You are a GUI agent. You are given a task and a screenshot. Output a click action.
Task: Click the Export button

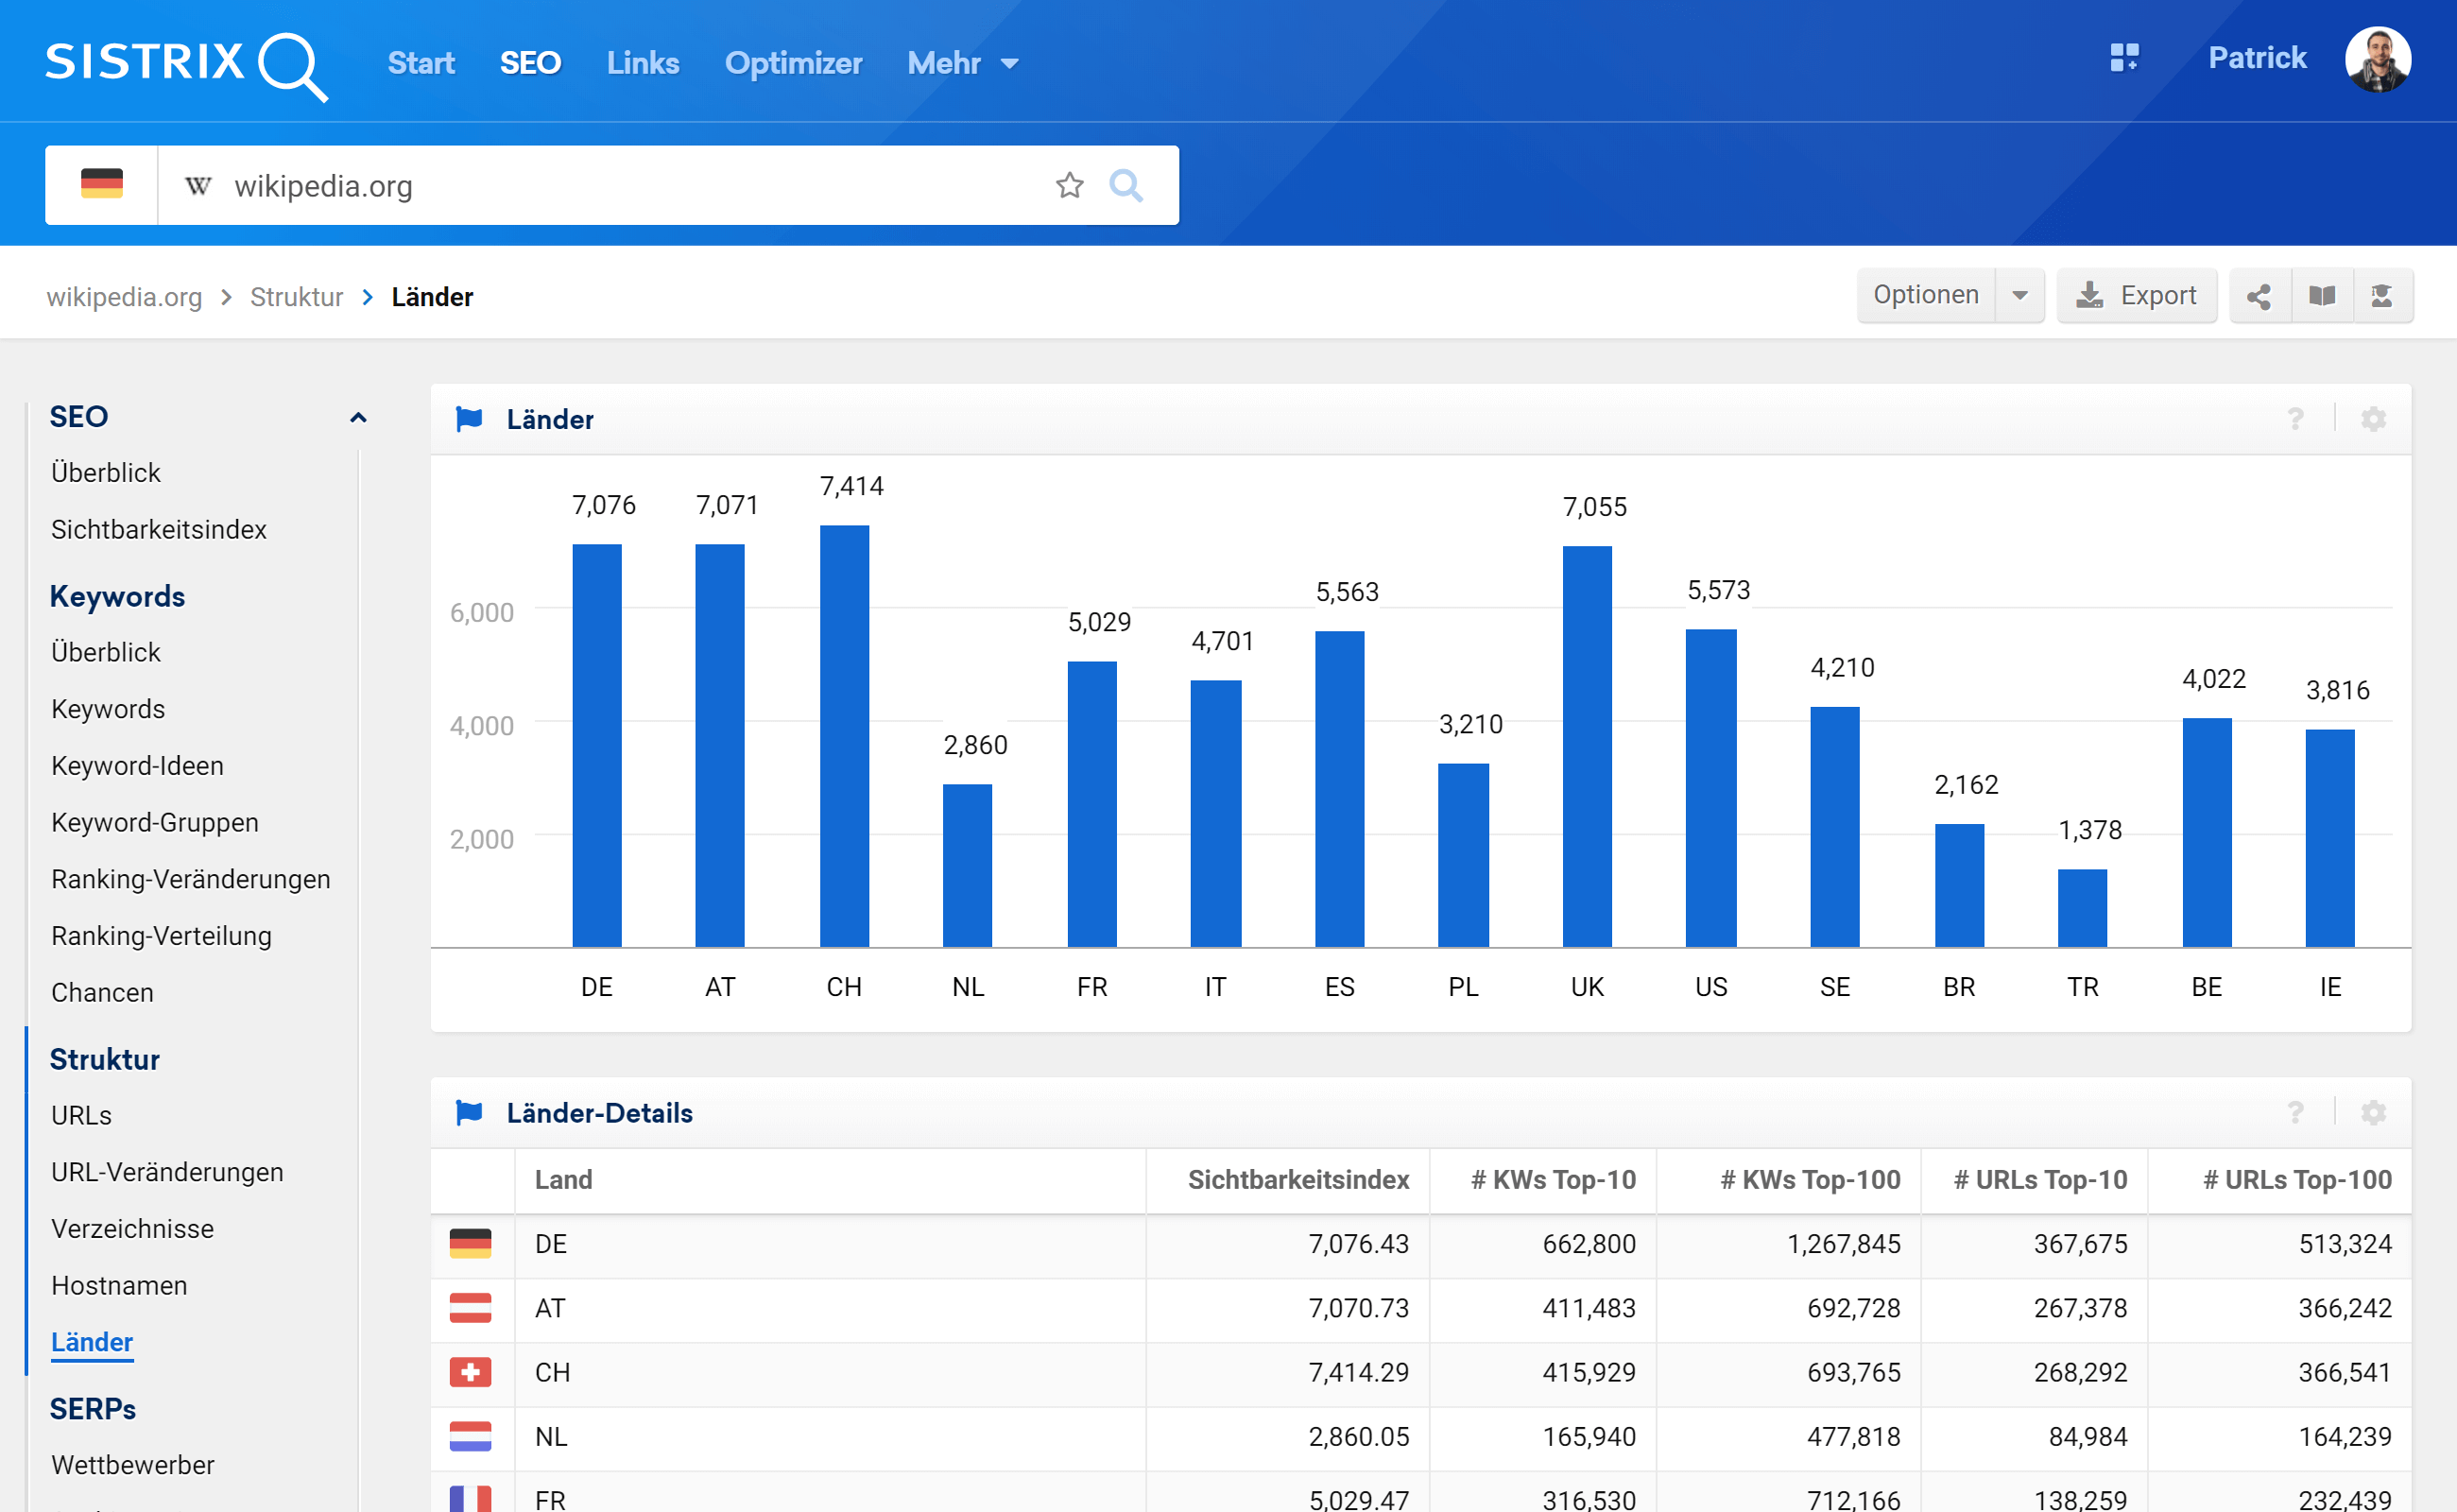[2136, 296]
